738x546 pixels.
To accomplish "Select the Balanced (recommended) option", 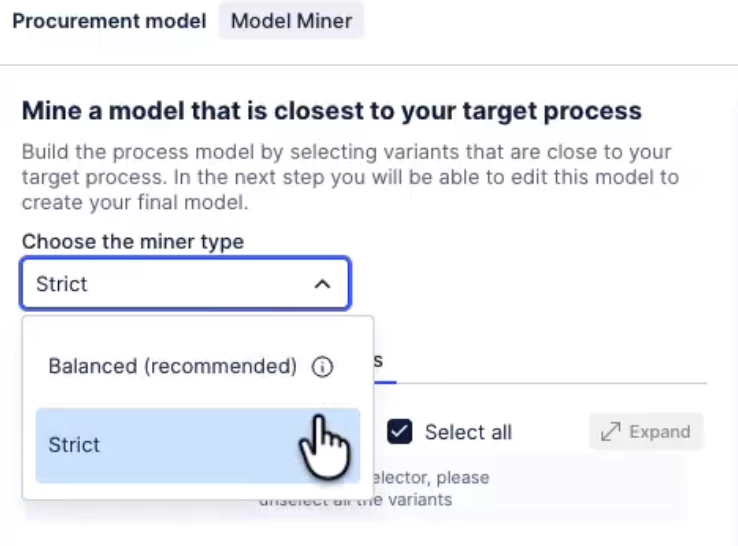I will point(172,367).
